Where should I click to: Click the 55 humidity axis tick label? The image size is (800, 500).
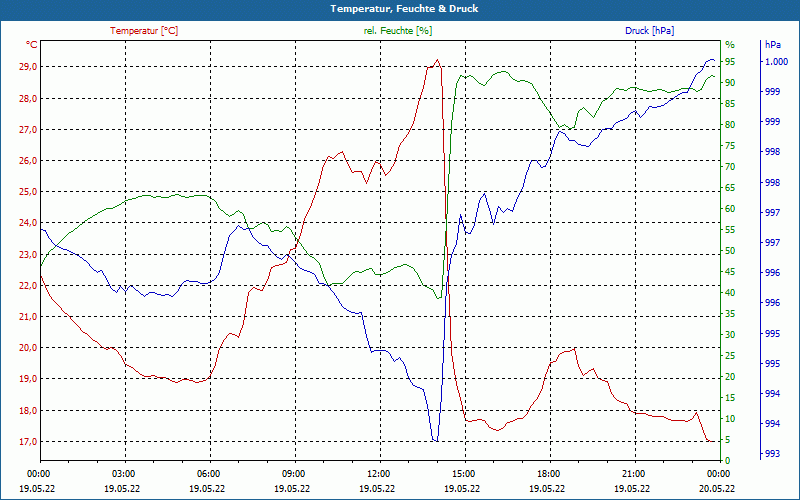[730, 230]
